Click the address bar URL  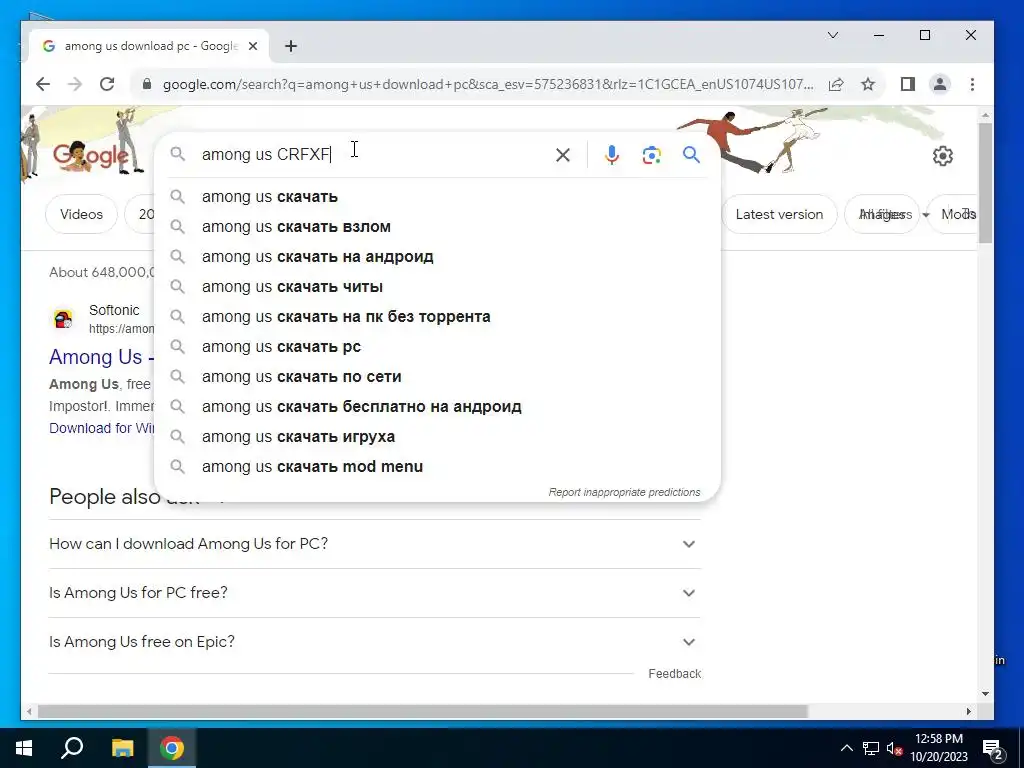click(x=487, y=84)
